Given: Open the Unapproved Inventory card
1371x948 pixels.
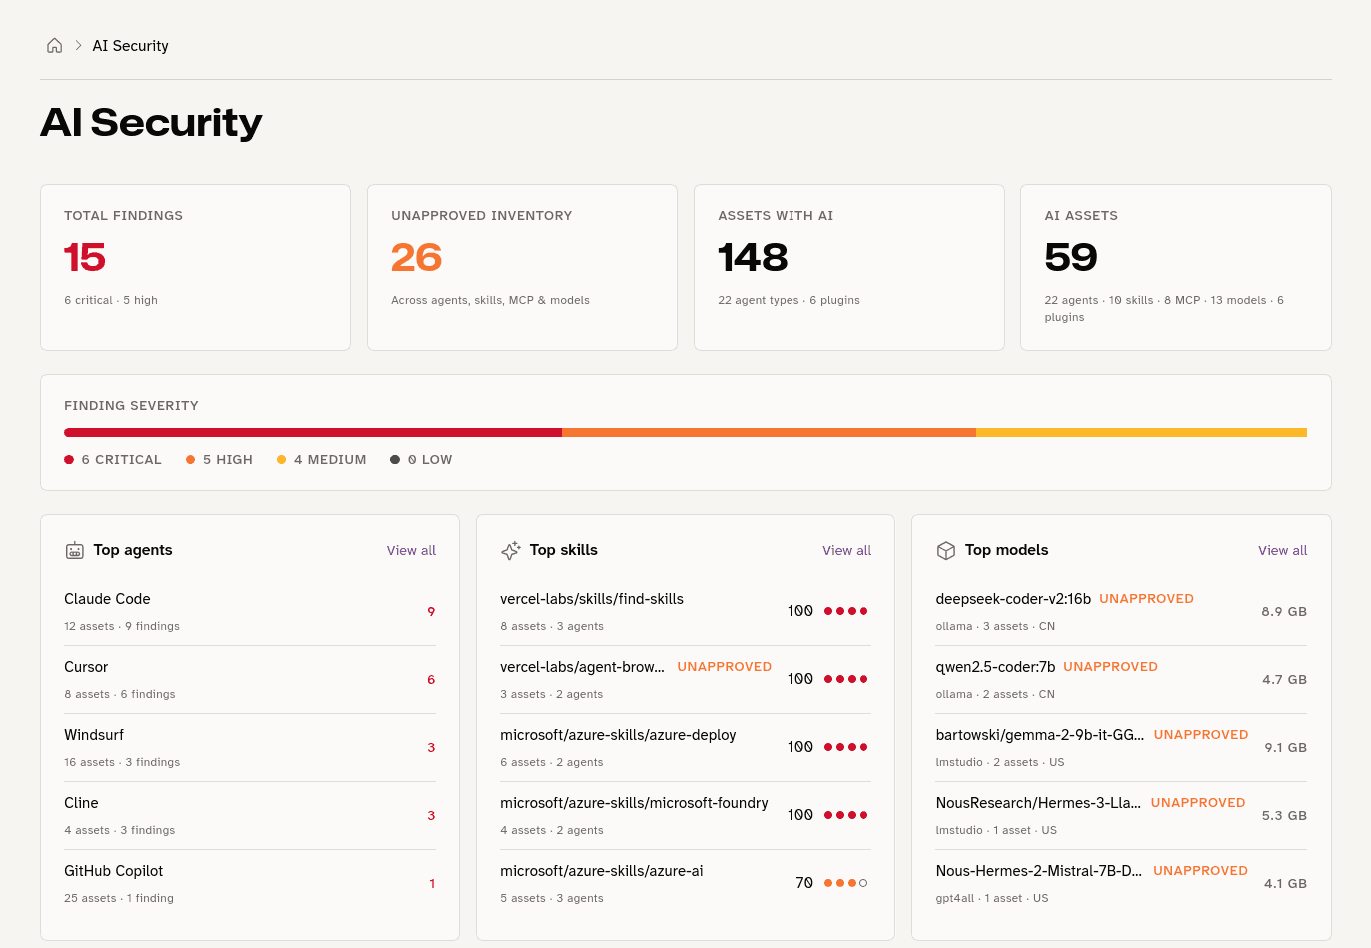Looking at the screenshot, I should pyautogui.click(x=522, y=267).
